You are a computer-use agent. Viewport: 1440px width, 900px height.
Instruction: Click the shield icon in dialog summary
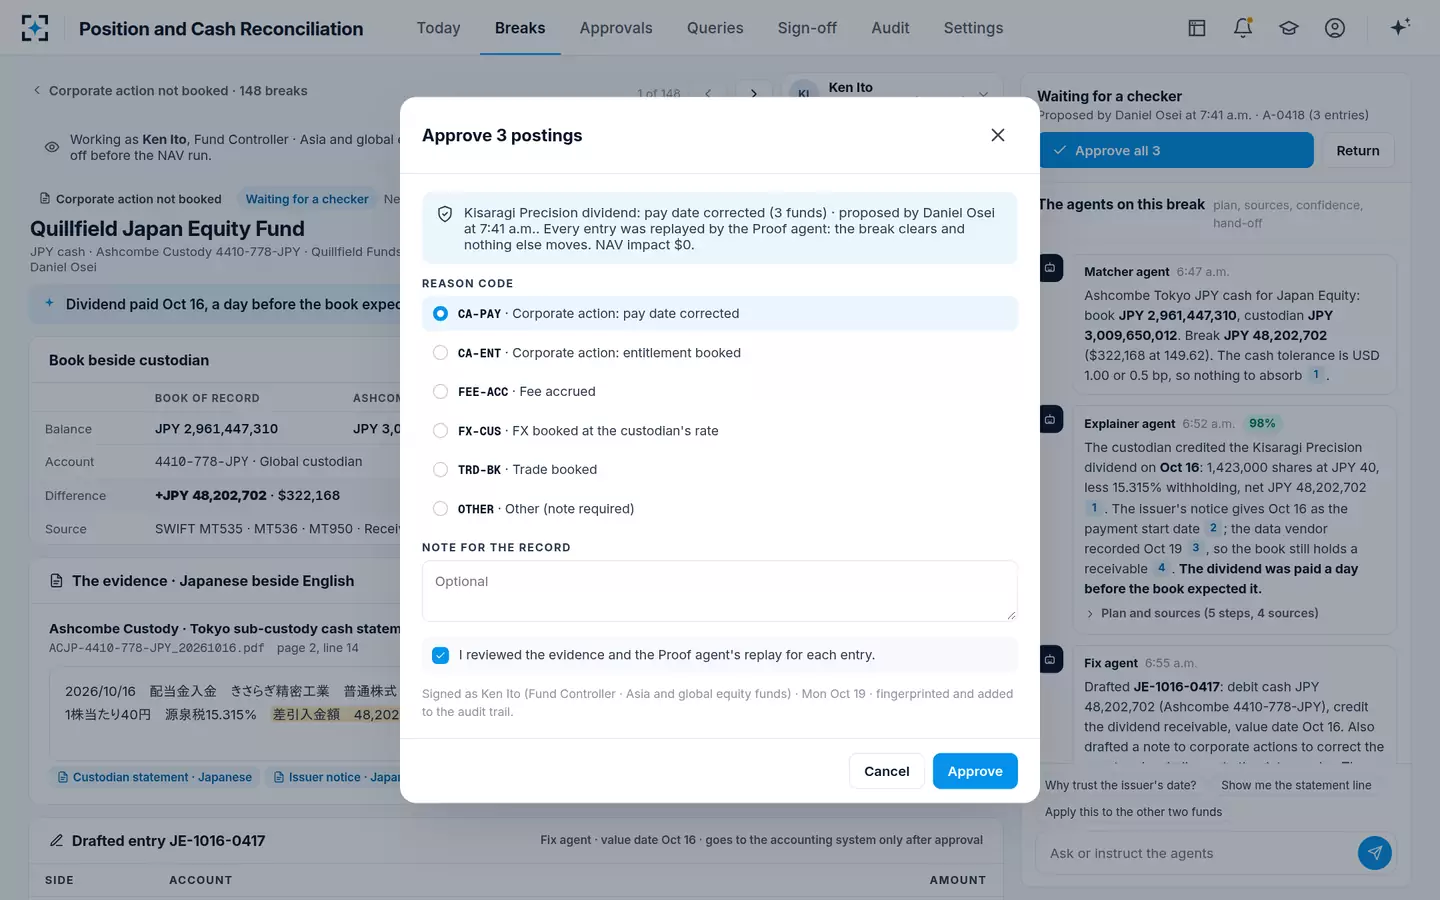coord(445,214)
